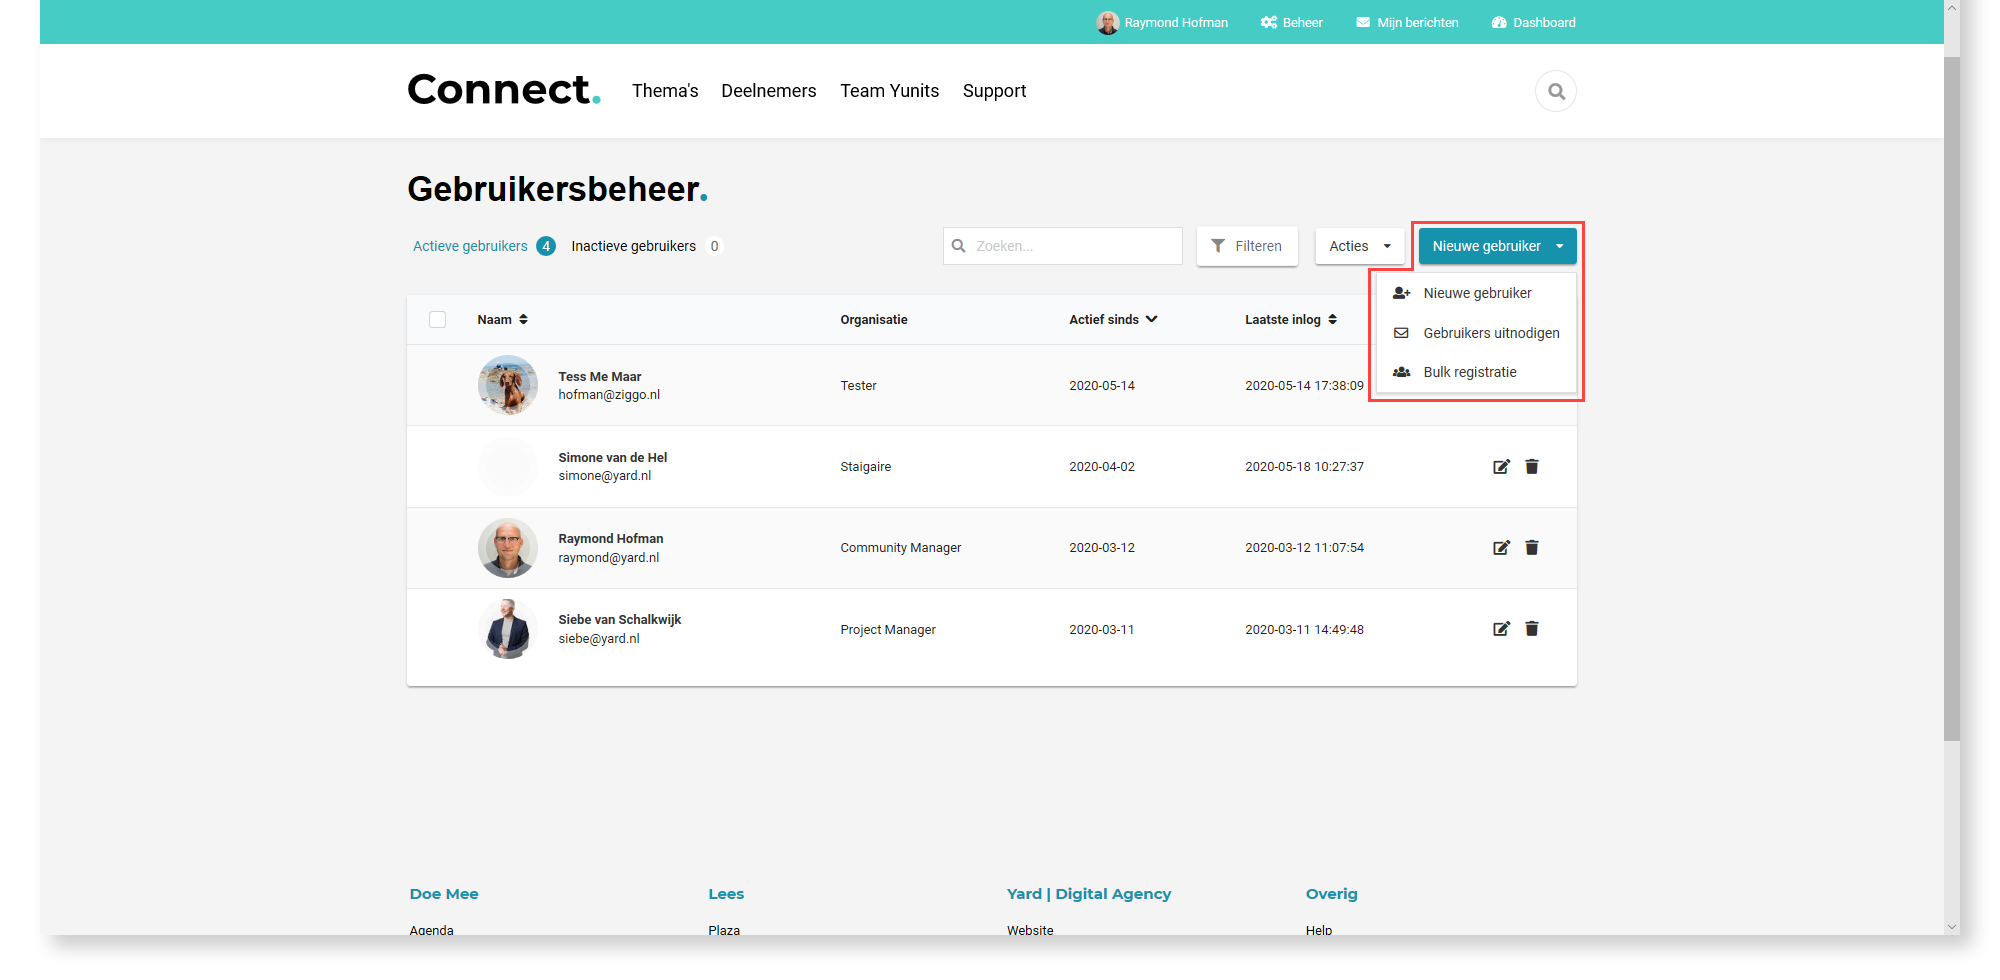Open Deelnemers navigation item

click(x=768, y=91)
